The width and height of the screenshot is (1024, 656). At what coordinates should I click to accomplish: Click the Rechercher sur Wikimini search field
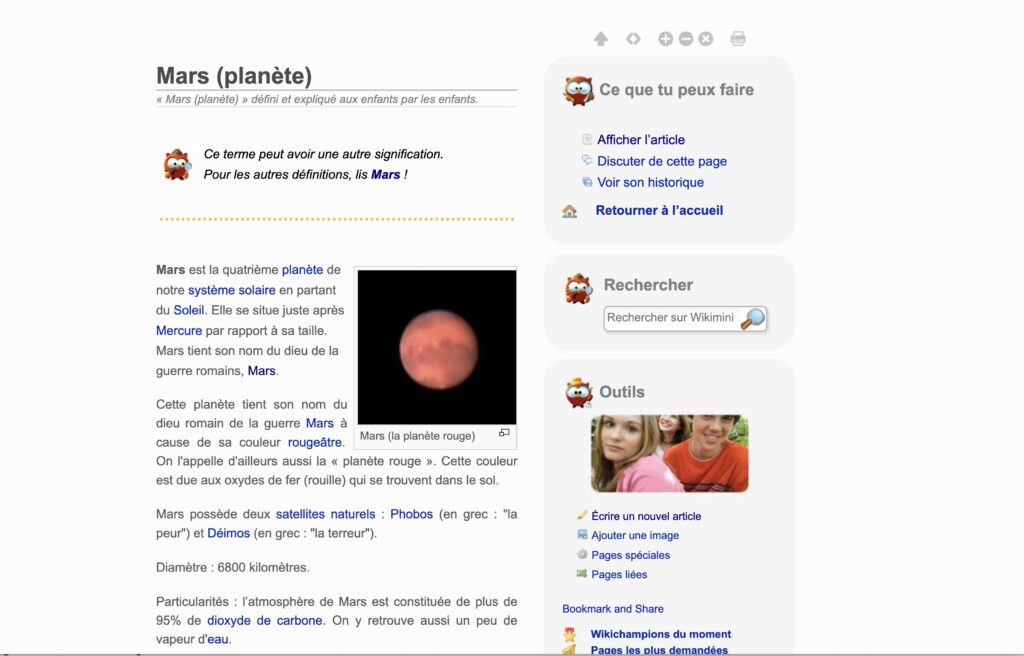tap(670, 318)
